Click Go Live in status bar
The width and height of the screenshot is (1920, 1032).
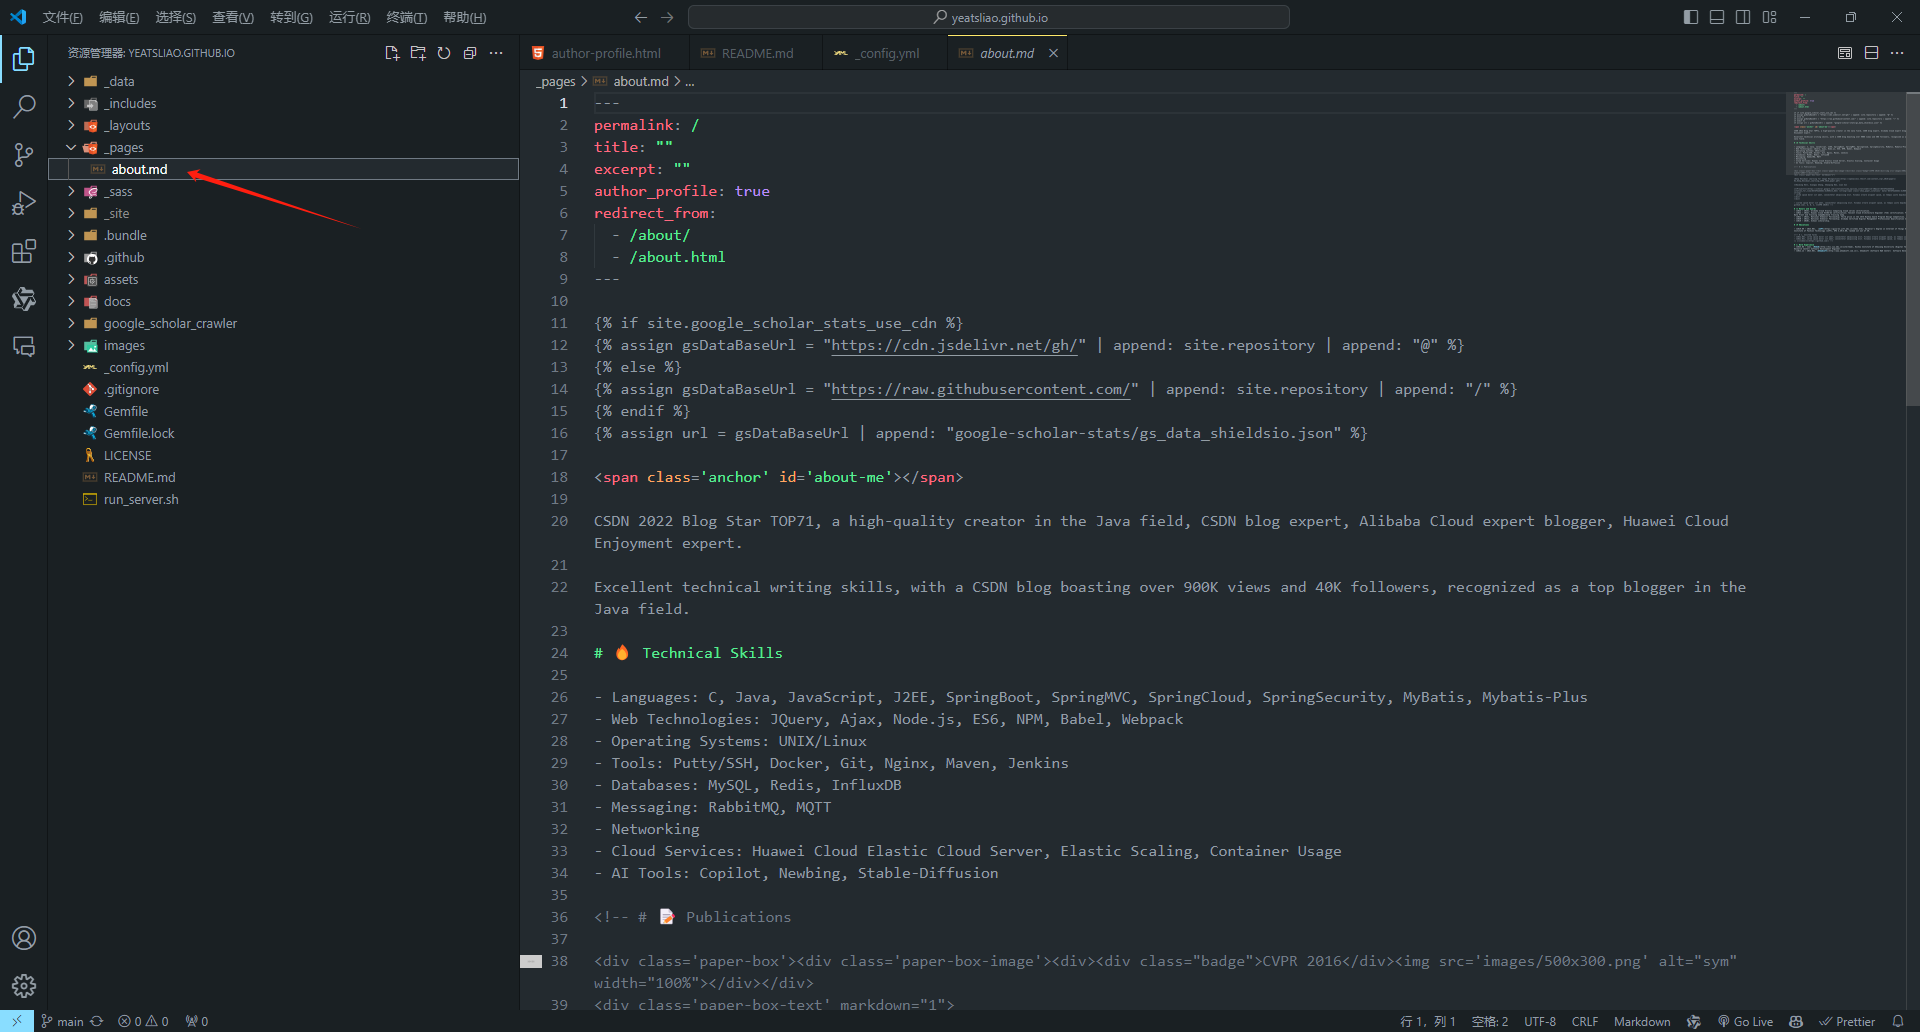(x=1745, y=1021)
